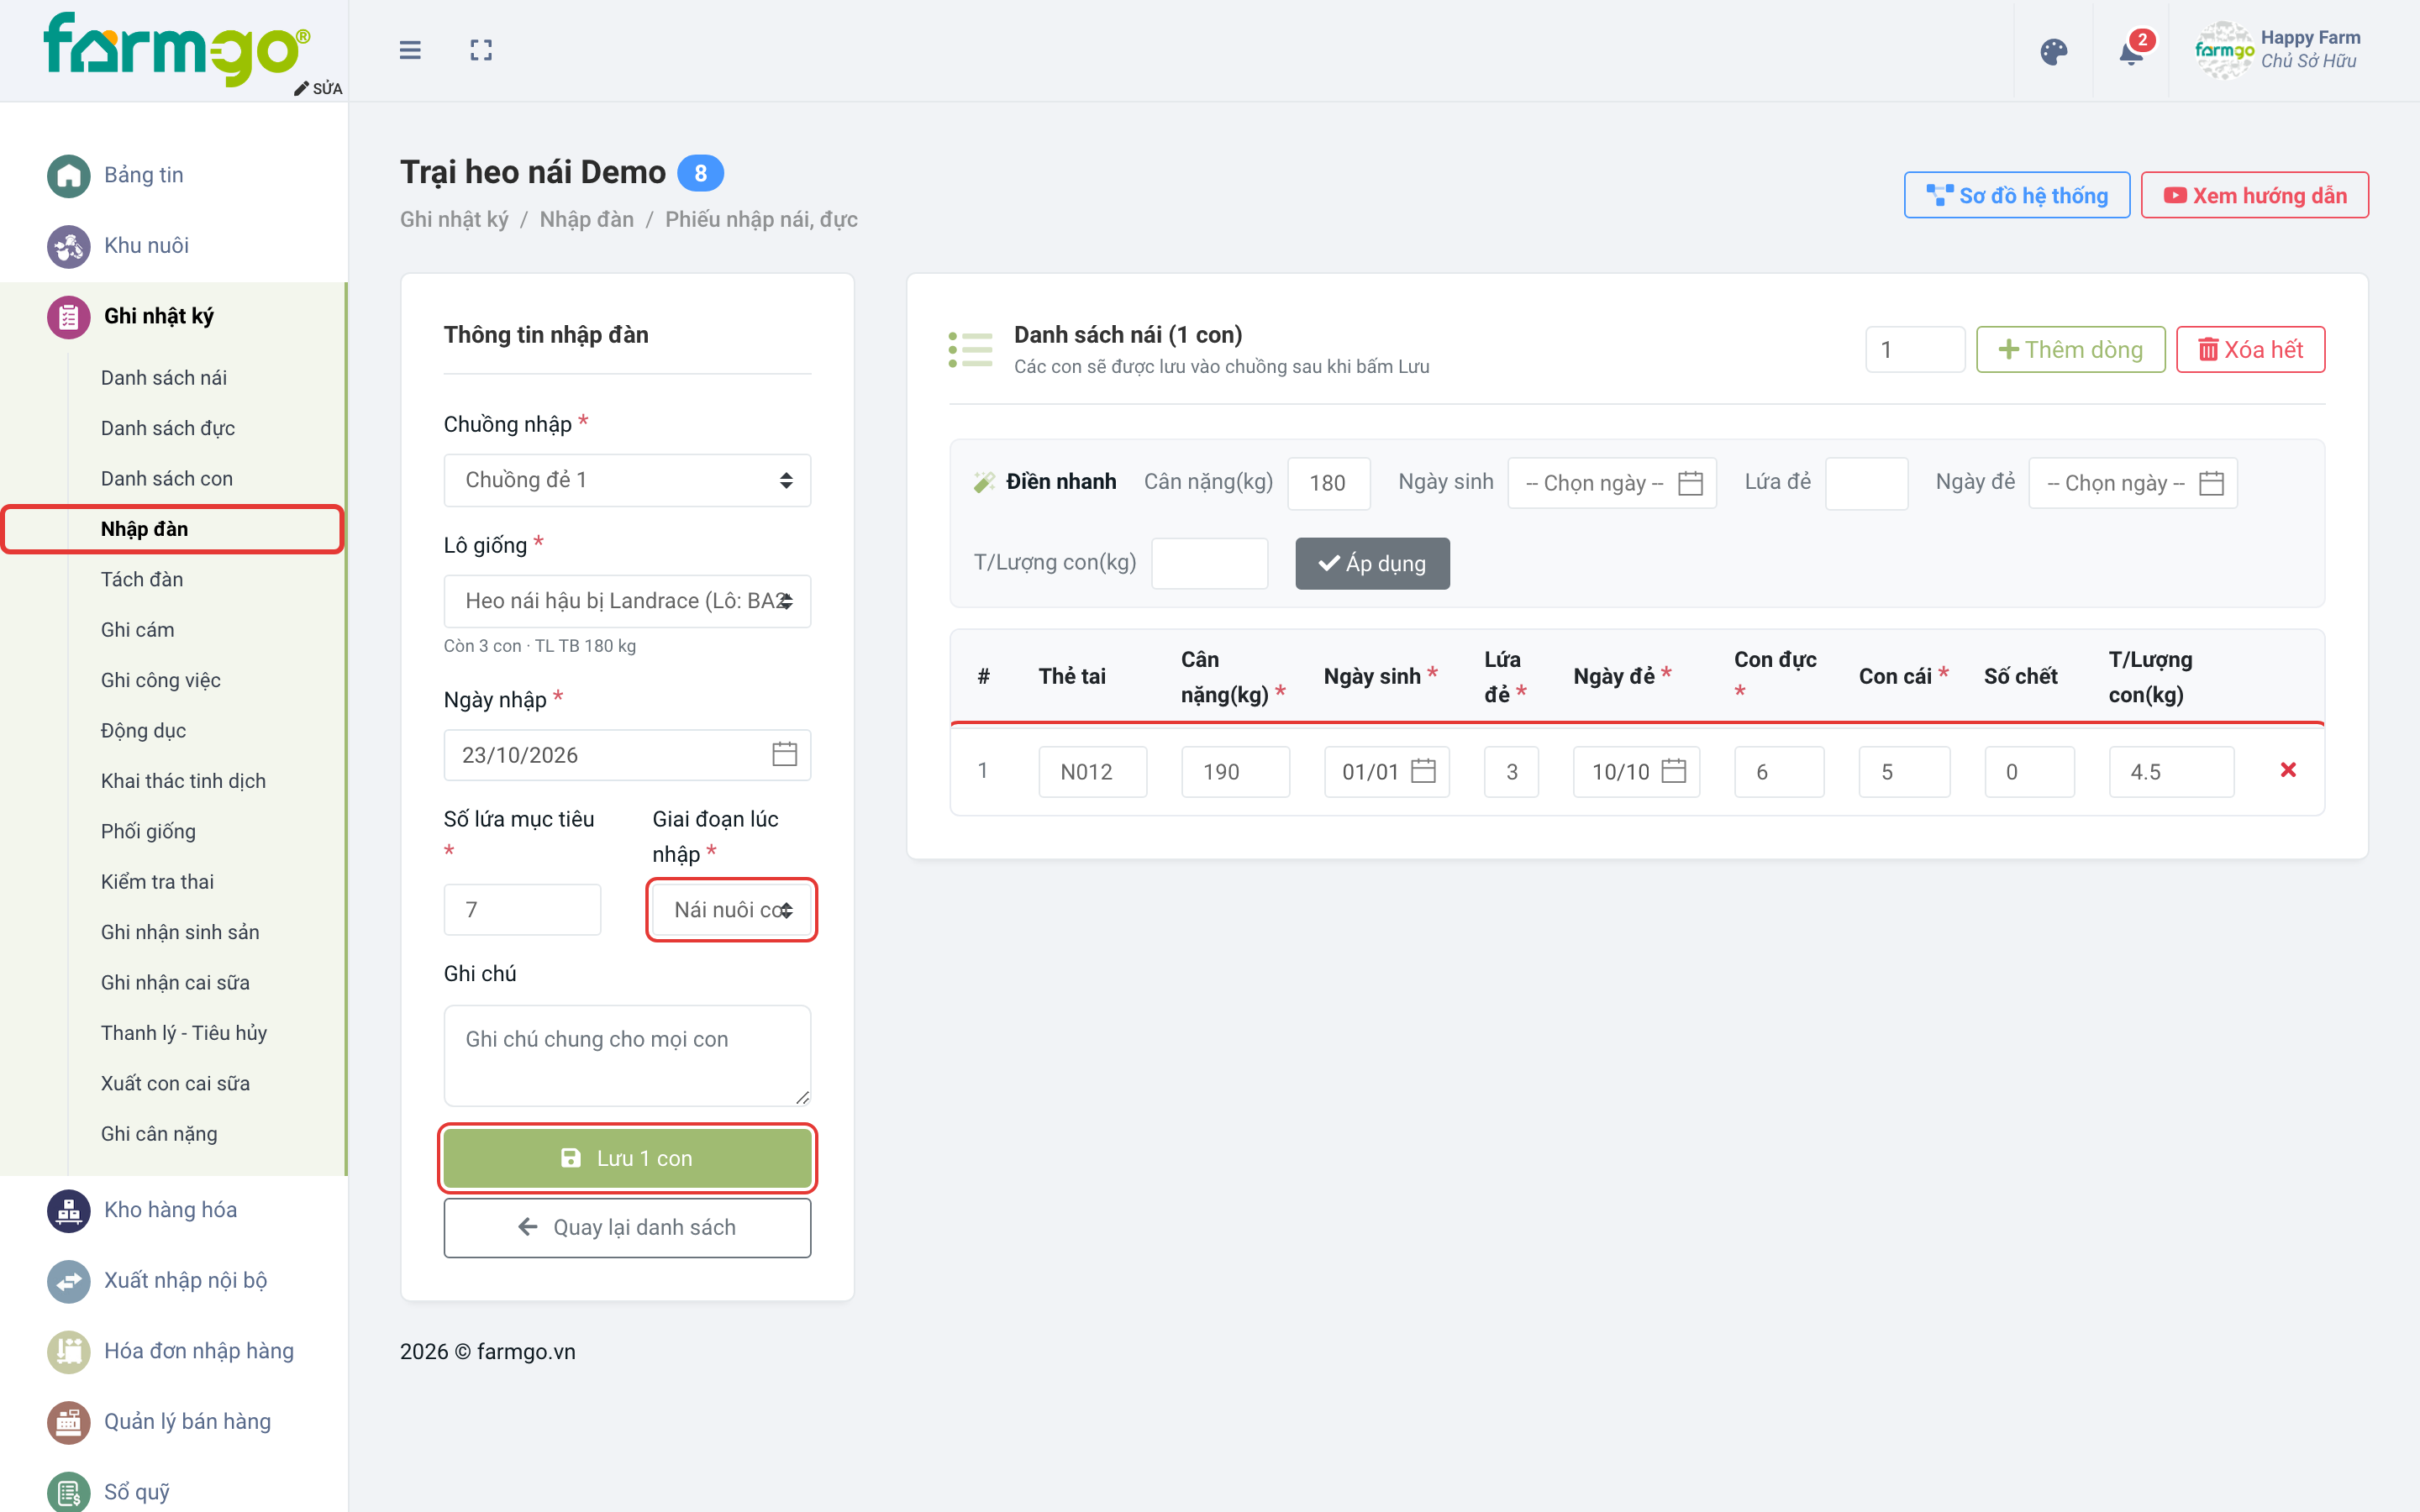
Task: Open Xuất nhập nội bộ icon
Action: coord(68,1281)
